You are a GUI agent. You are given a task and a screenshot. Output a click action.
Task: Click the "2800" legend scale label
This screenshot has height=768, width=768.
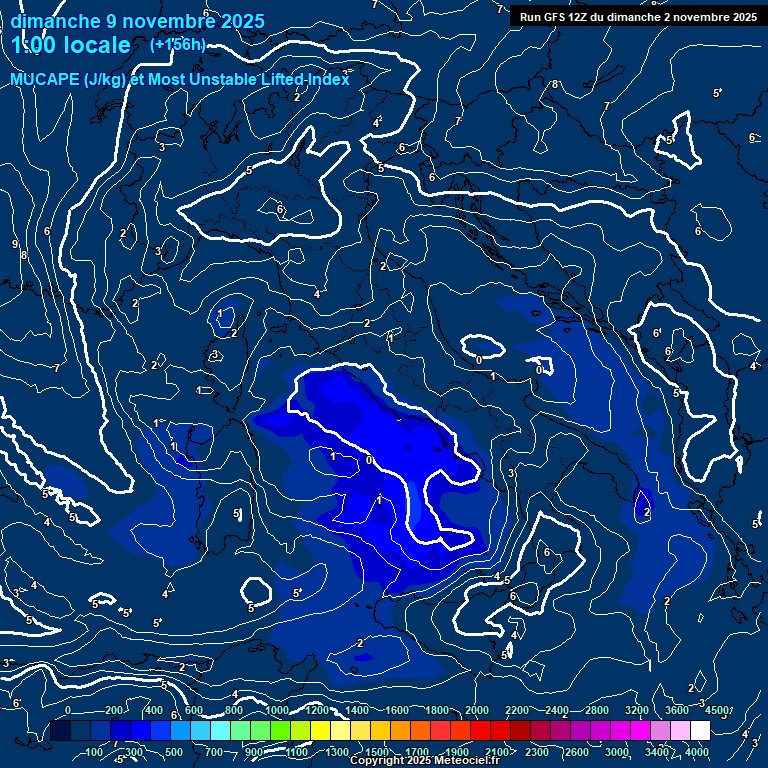[x=597, y=710]
